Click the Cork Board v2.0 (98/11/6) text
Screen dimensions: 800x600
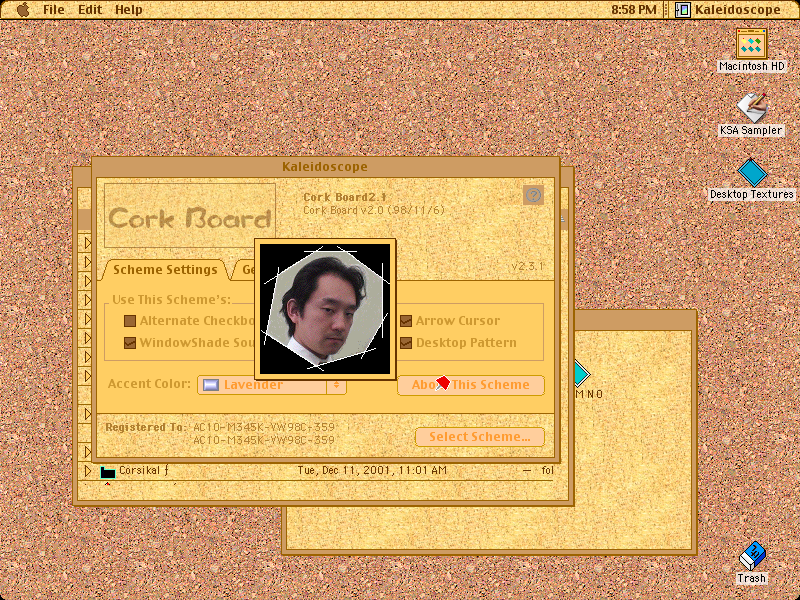(373, 210)
